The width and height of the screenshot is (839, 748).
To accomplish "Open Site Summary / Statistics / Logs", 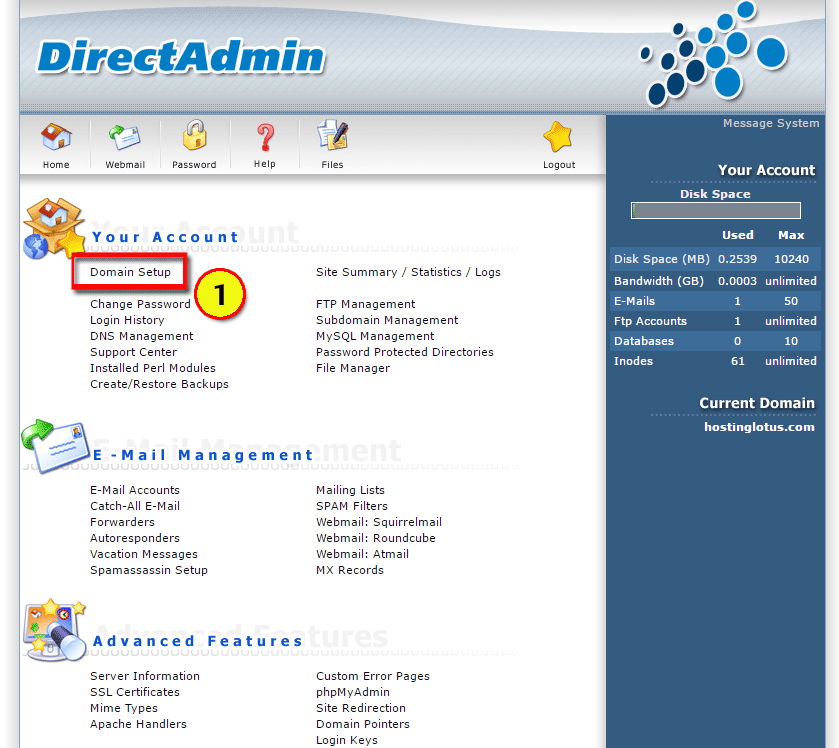I will [408, 272].
